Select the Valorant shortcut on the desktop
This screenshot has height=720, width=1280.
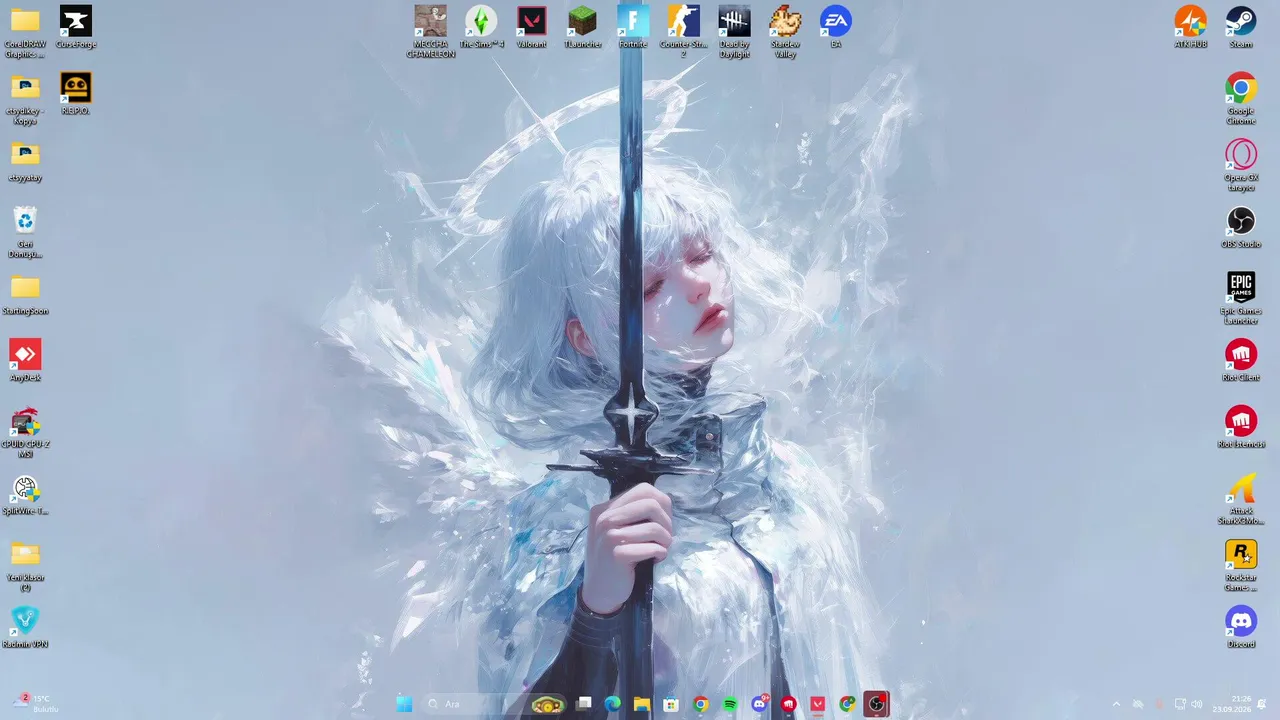tap(532, 27)
